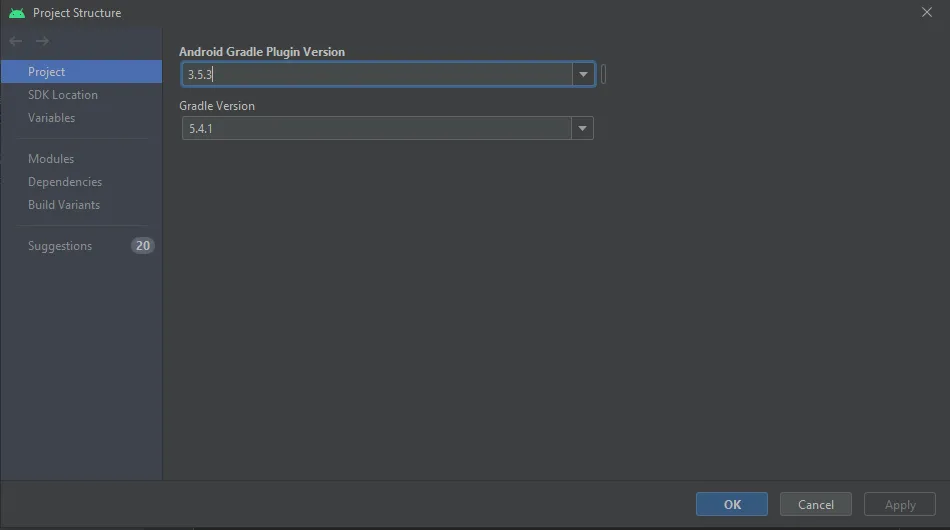This screenshot has height=530, width=950.
Task: Click the Cancel button
Action: [815, 505]
